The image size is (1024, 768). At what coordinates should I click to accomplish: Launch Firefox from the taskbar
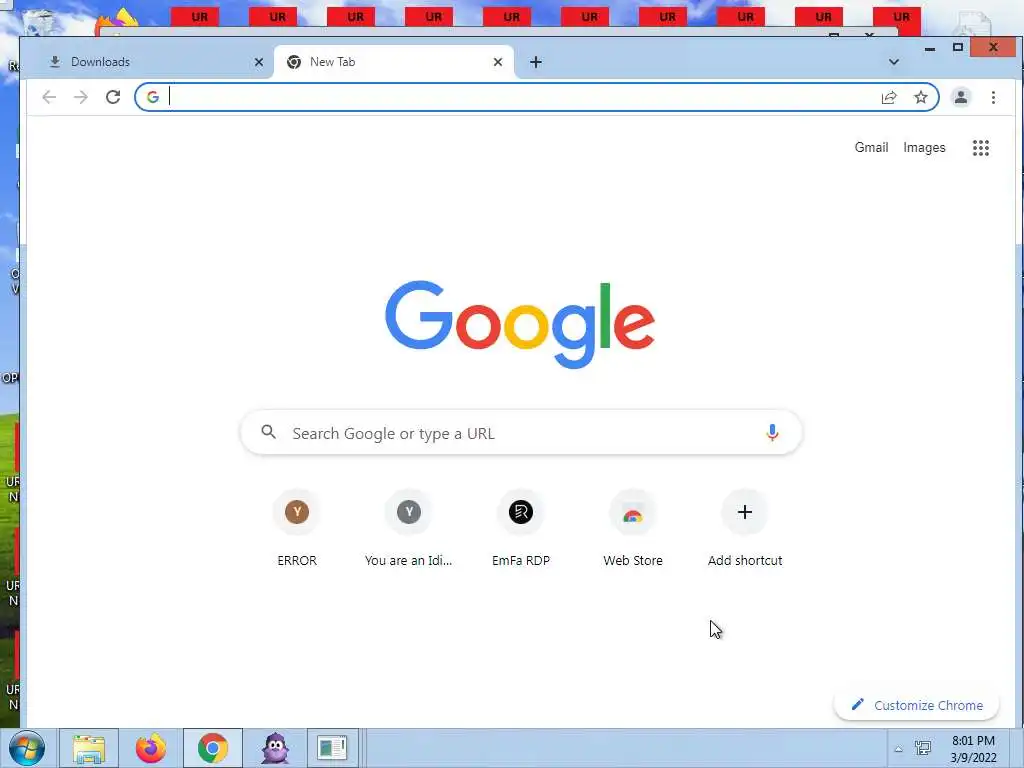pos(151,748)
